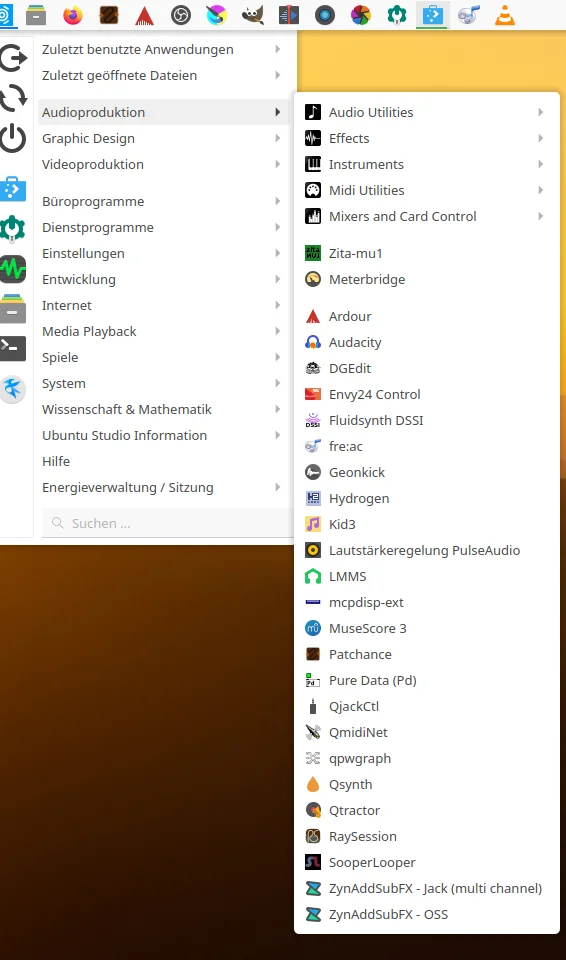Start GIMP from the top panel
566x960 pixels.
tap(253, 15)
